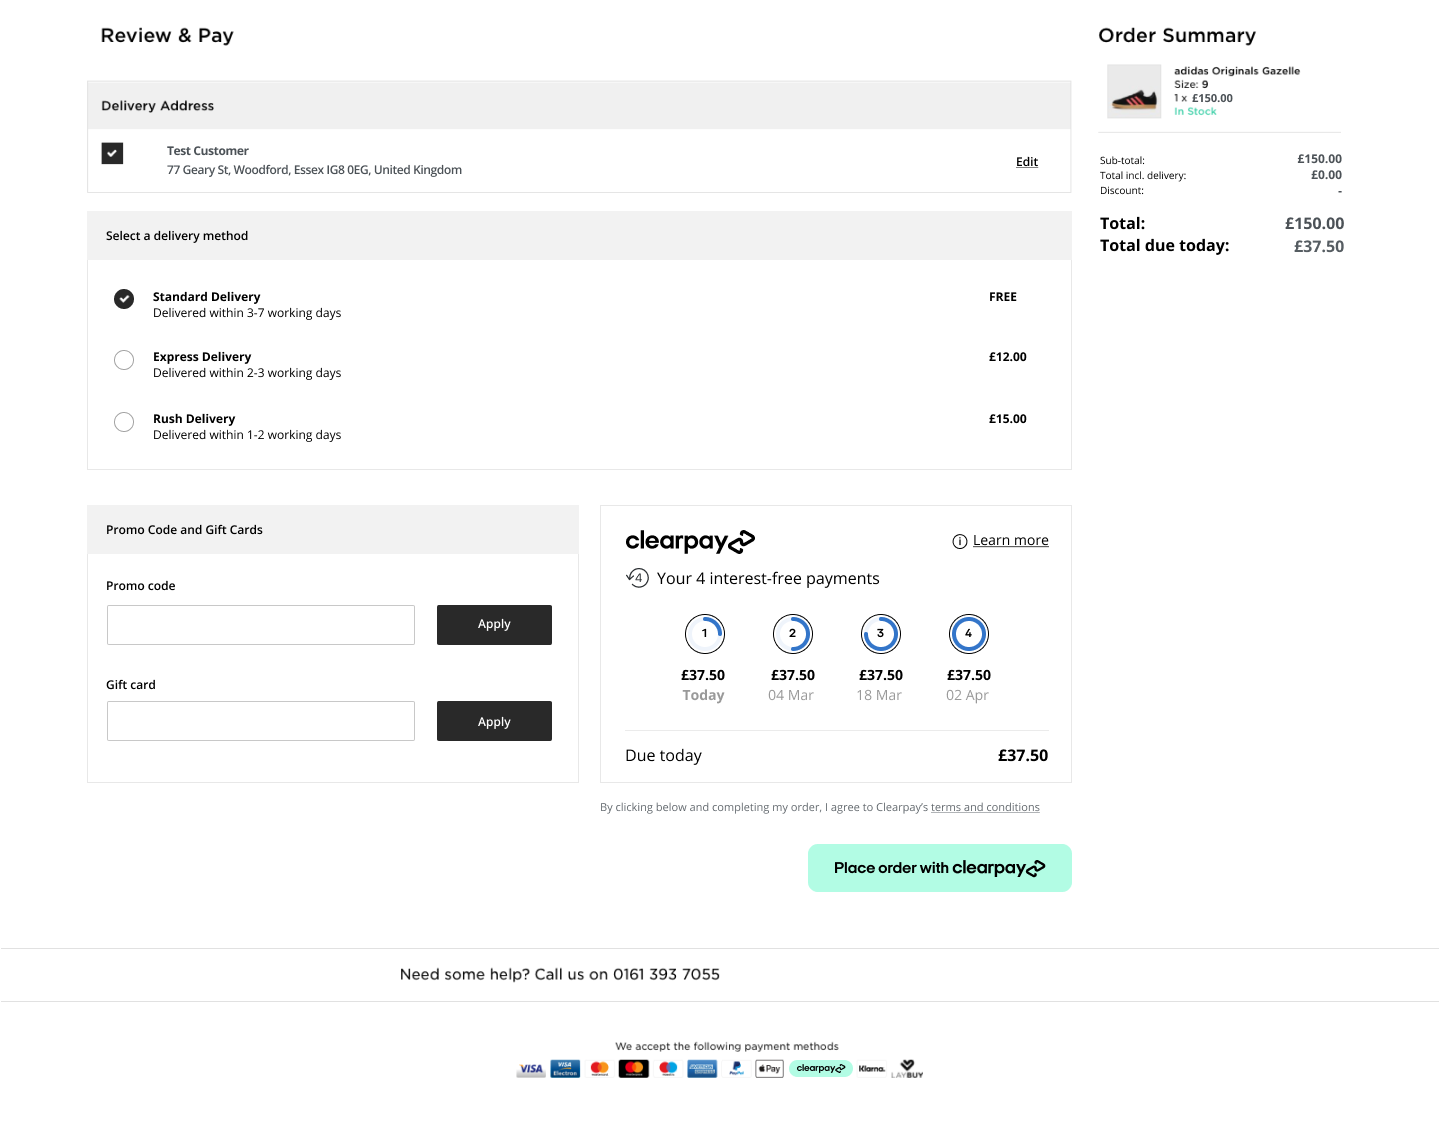Click the white Mastercard logo
The height and width of the screenshot is (1145, 1440).
click(600, 1069)
